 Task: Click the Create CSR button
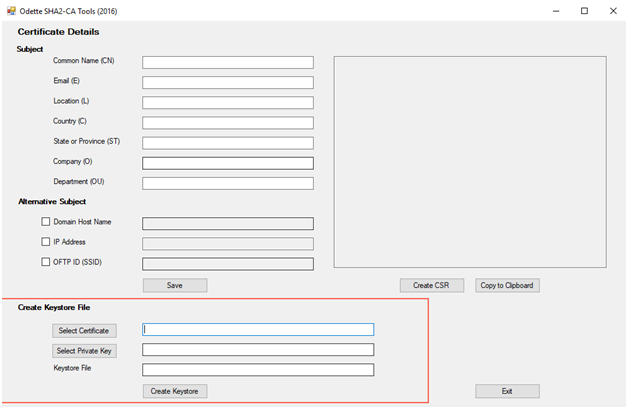[432, 285]
